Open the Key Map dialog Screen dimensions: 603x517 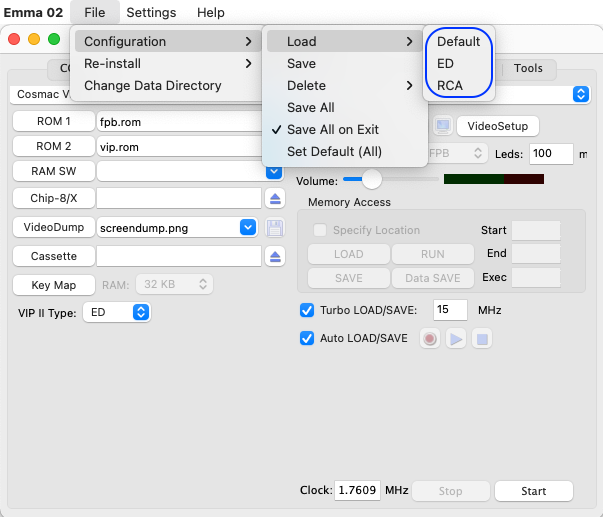[54, 285]
